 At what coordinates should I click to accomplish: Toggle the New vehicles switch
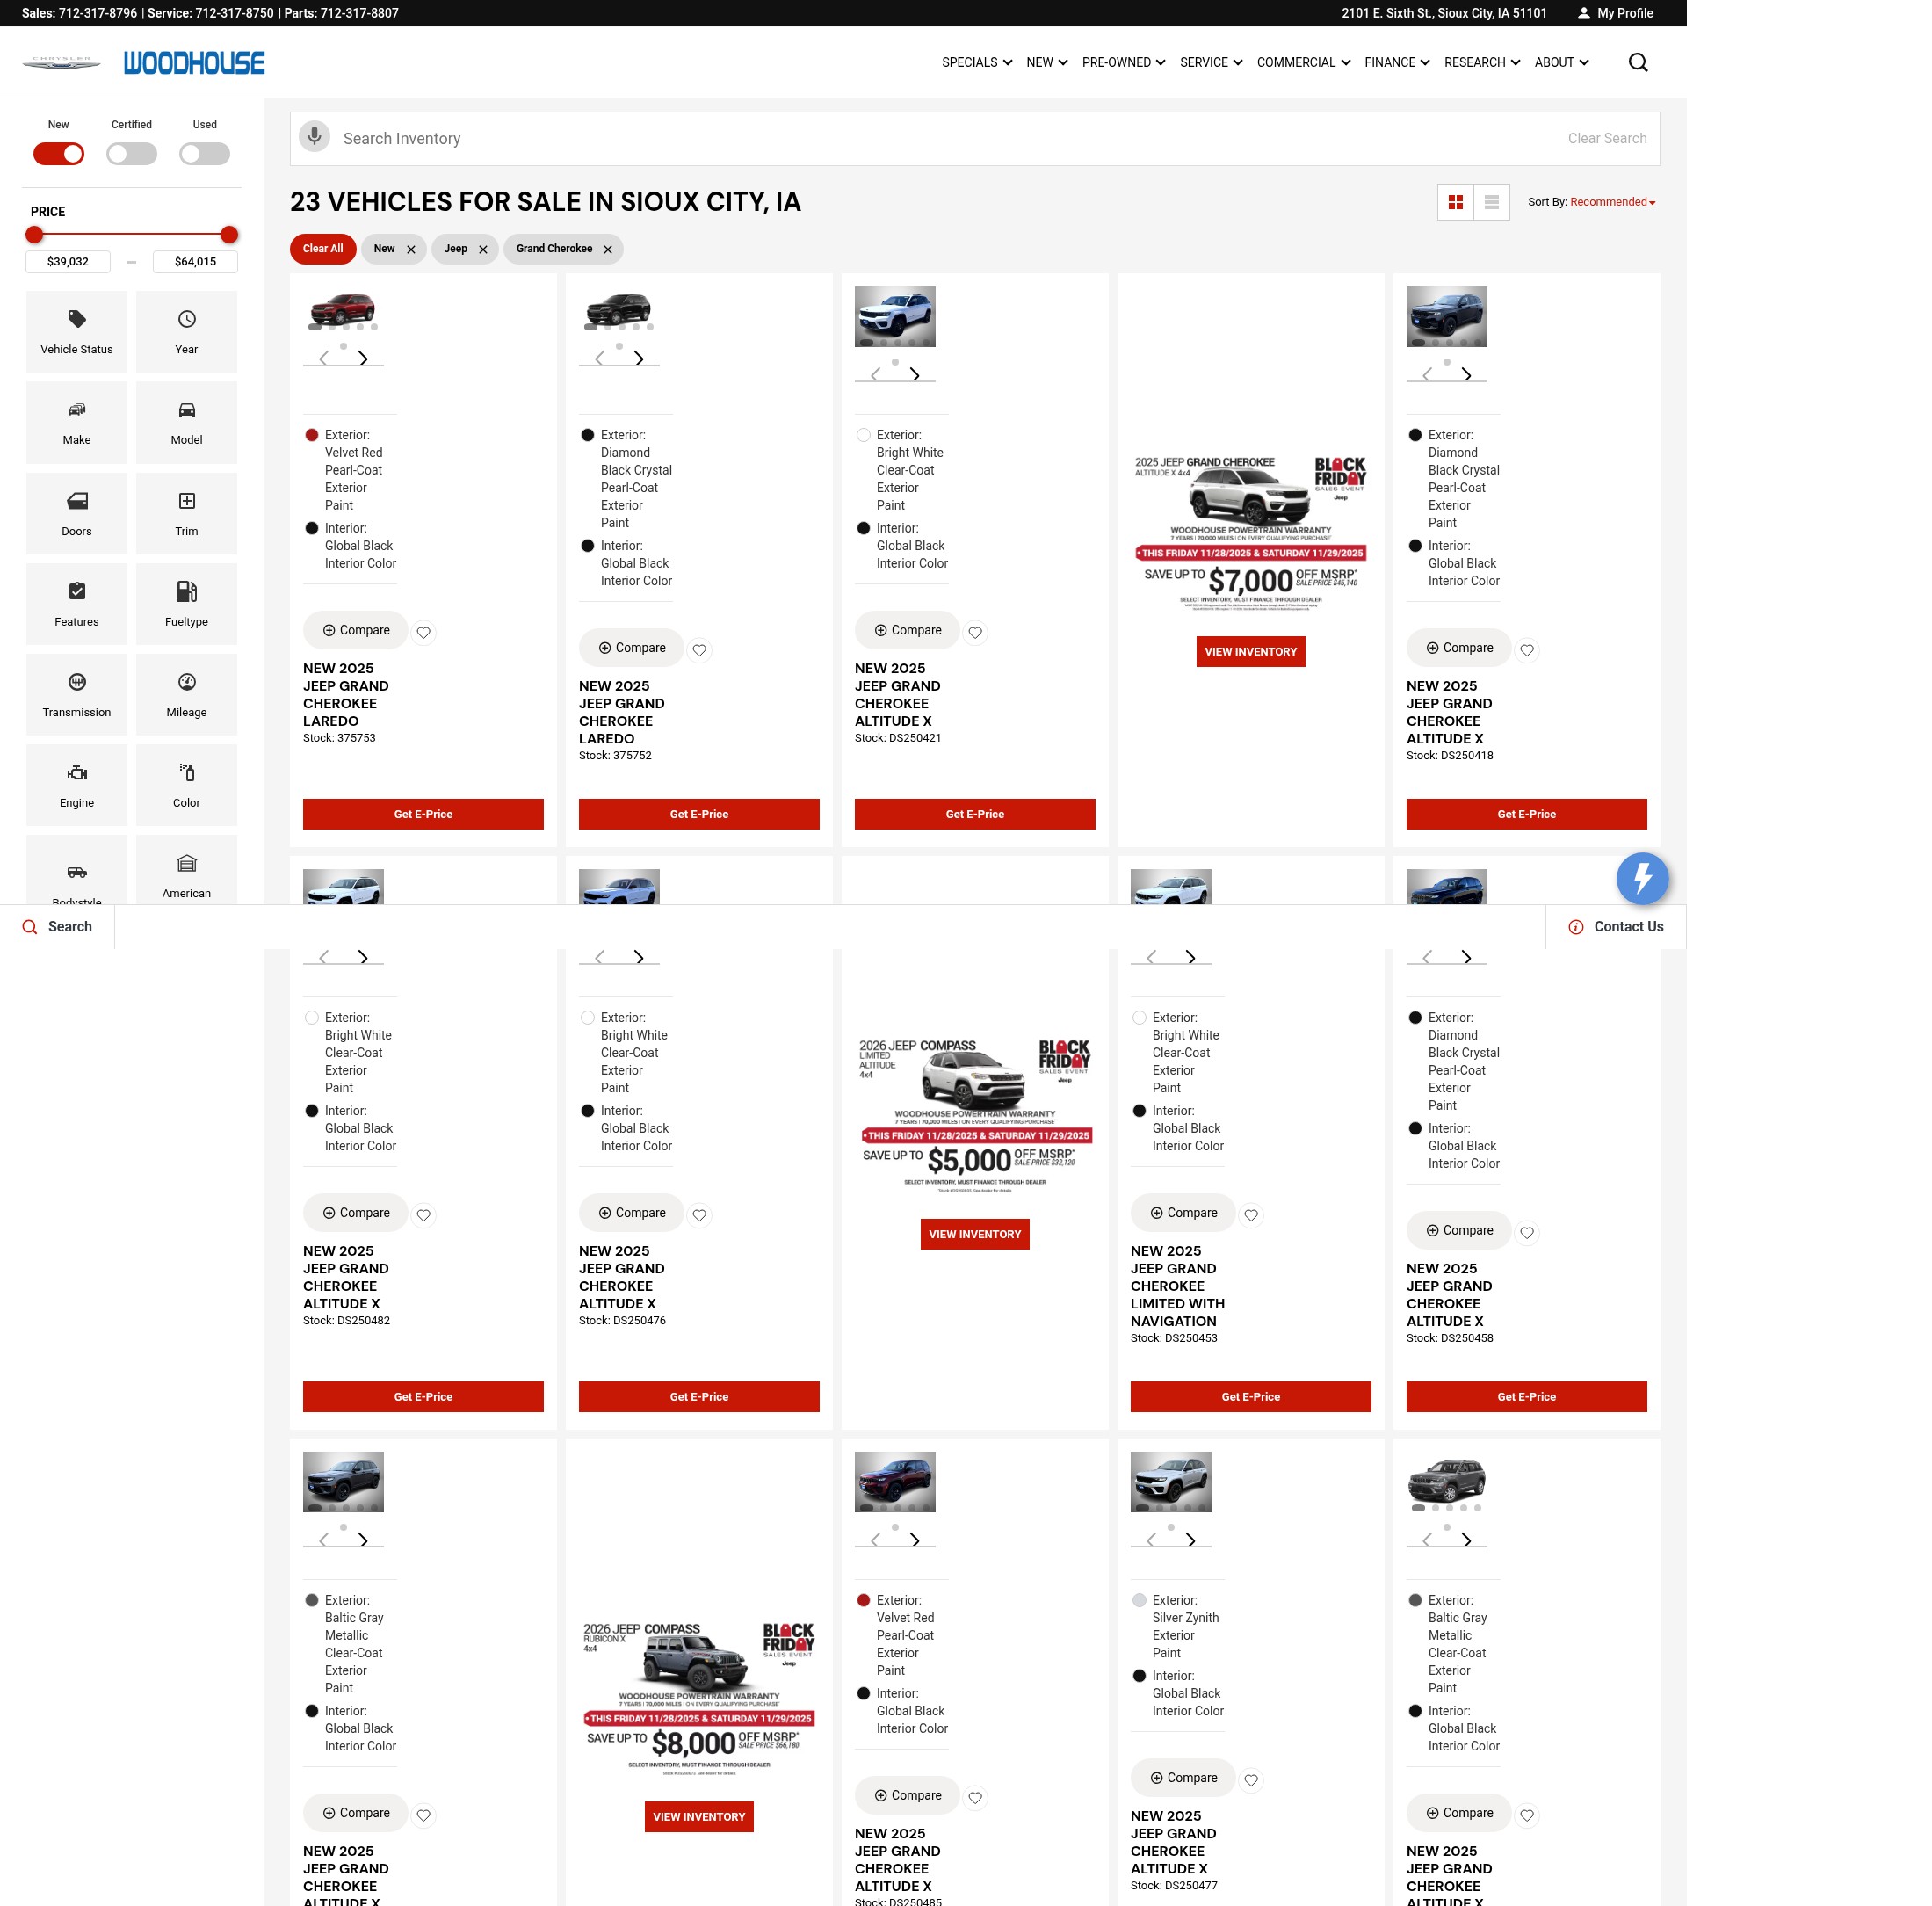tap(59, 154)
